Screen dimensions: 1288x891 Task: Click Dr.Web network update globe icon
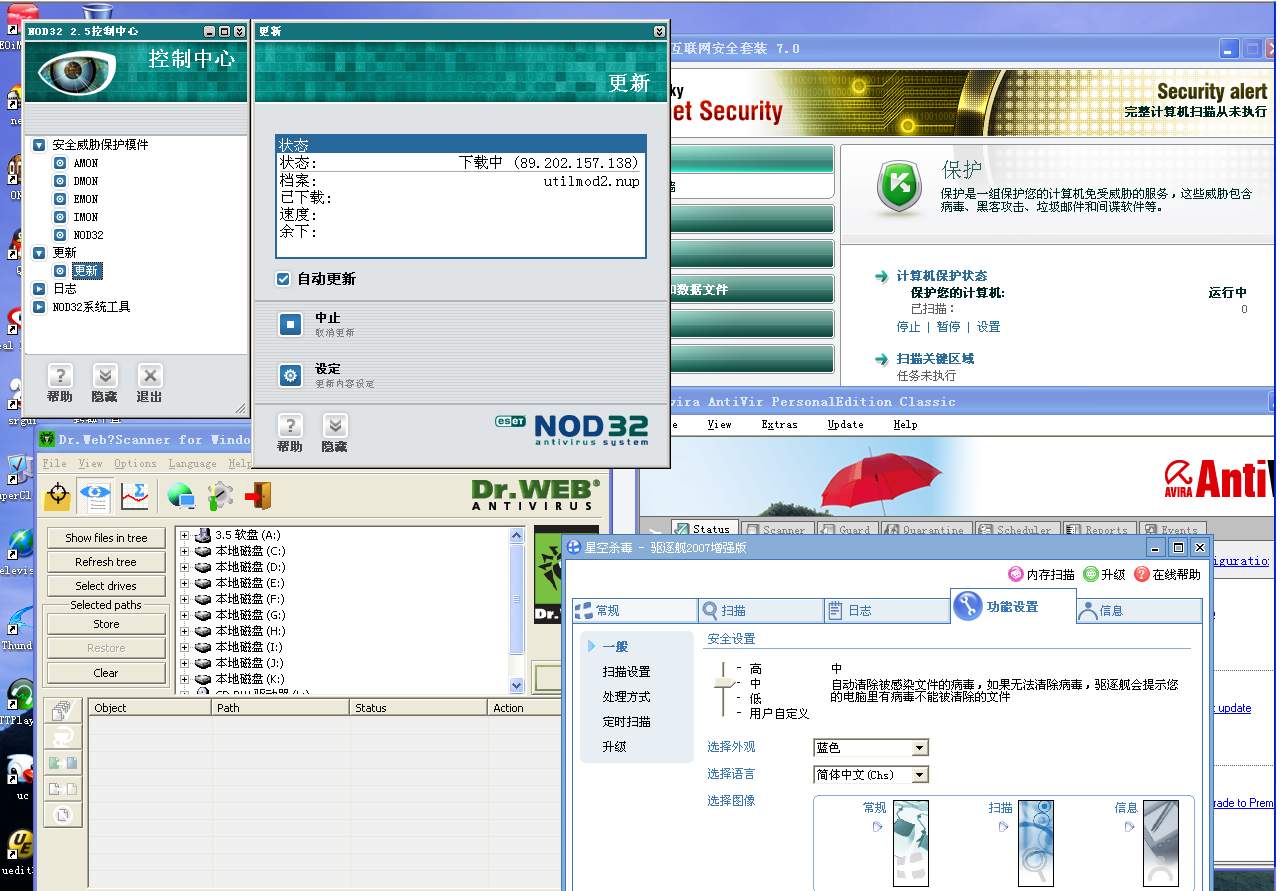pos(181,494)
